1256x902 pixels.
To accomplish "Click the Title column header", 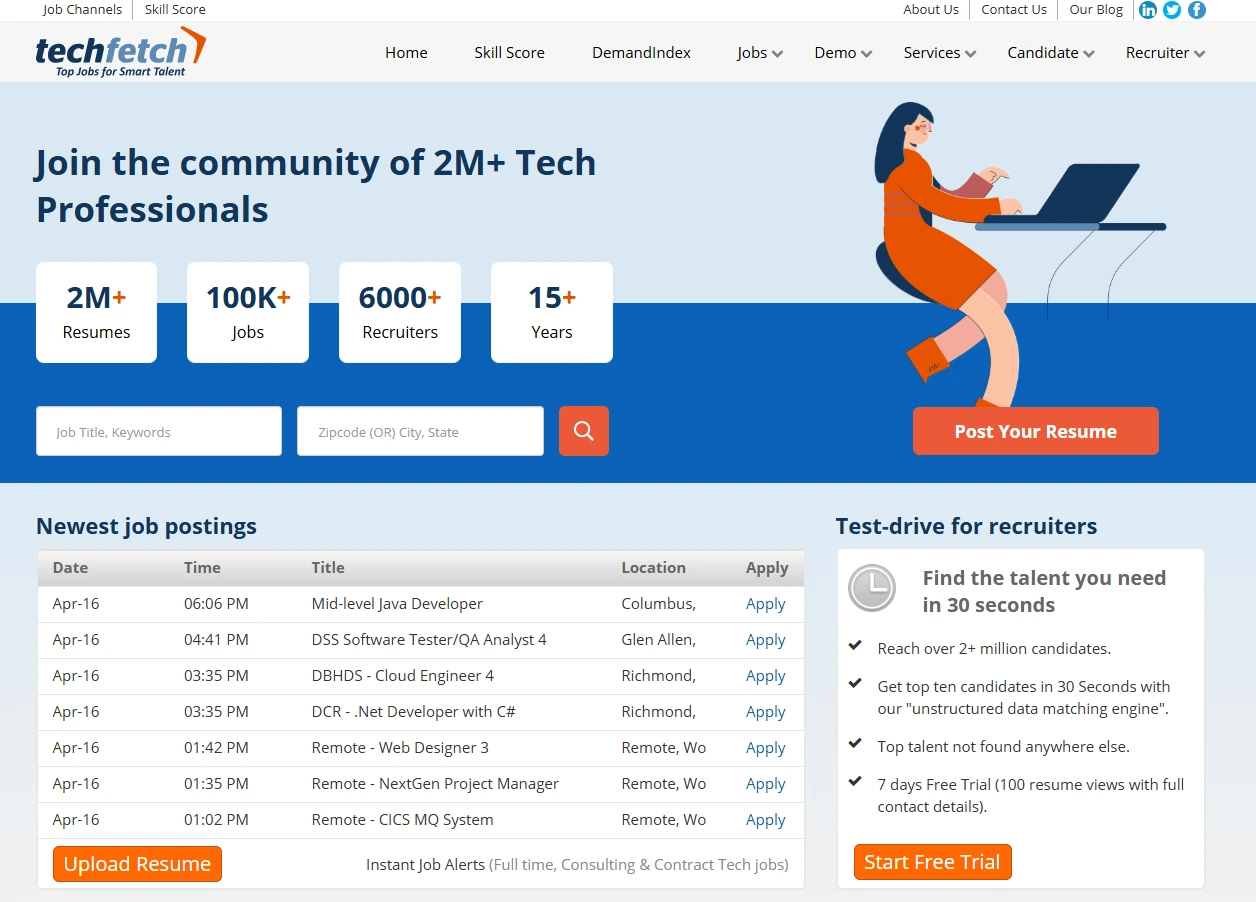I will [328, 568].
